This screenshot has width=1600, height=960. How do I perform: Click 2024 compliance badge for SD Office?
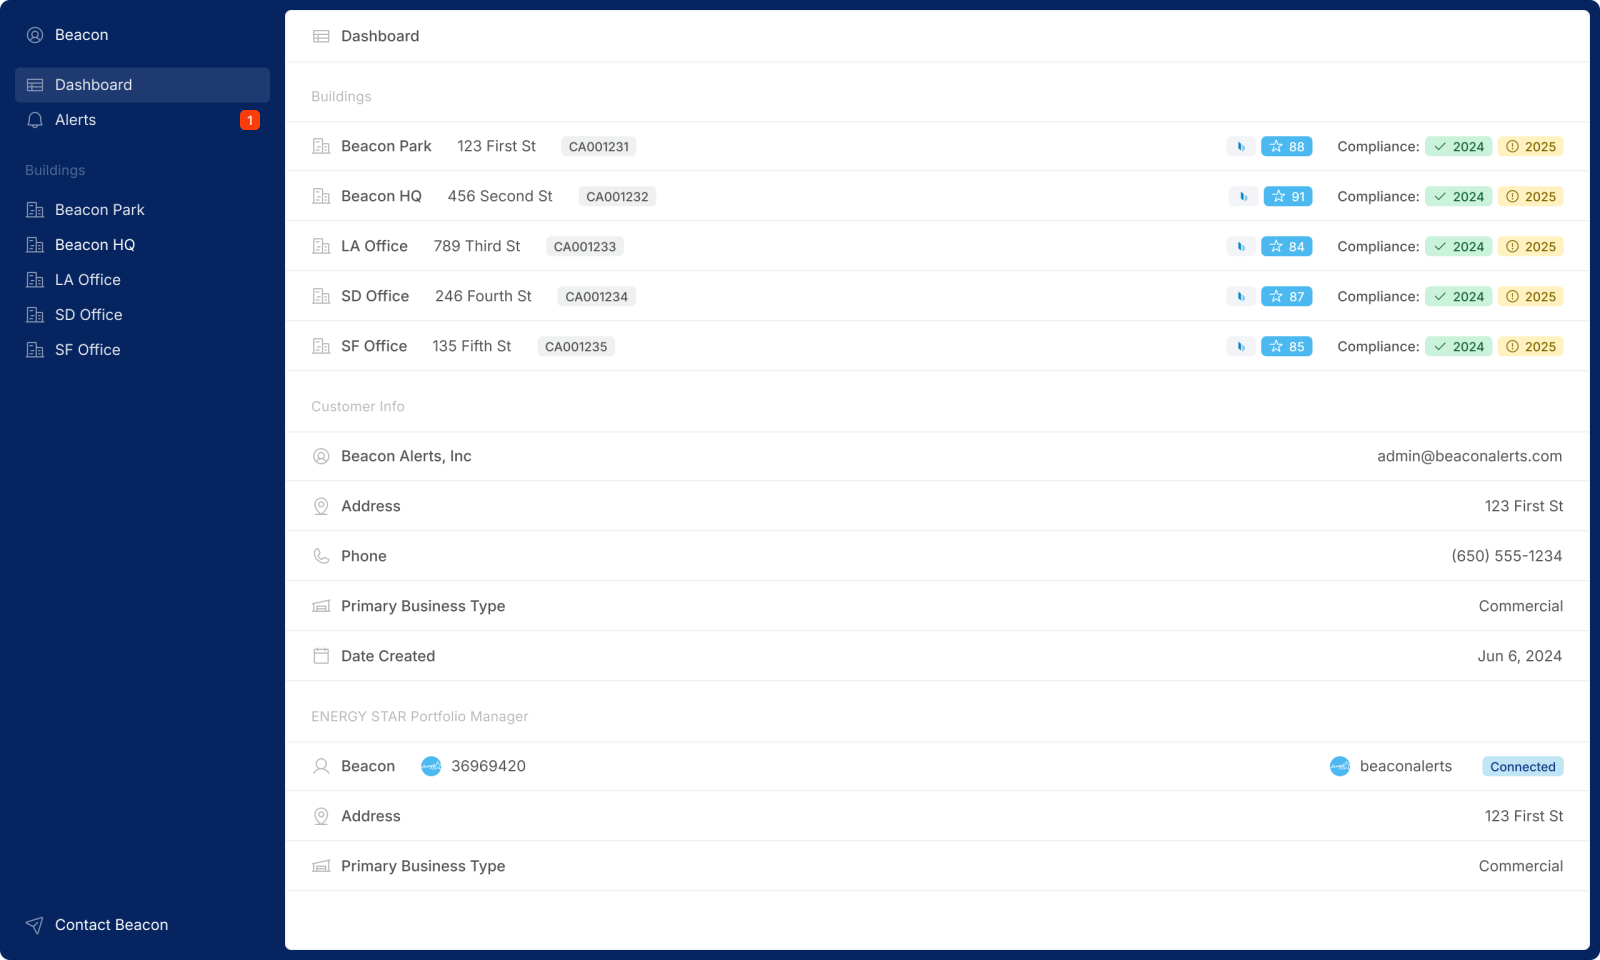pos(1459,297)
